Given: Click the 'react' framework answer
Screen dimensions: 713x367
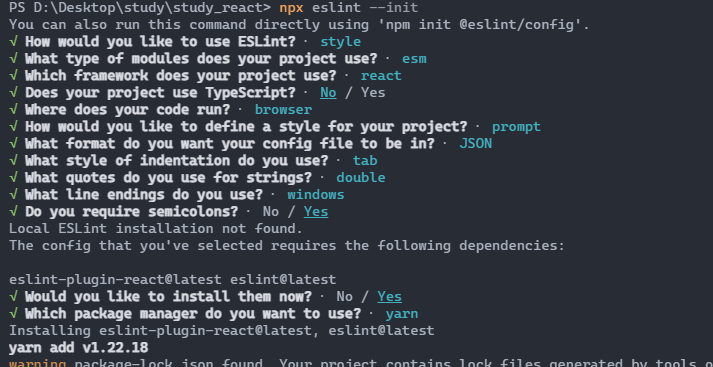Looking at the screenshot, I should pos(381,76).
